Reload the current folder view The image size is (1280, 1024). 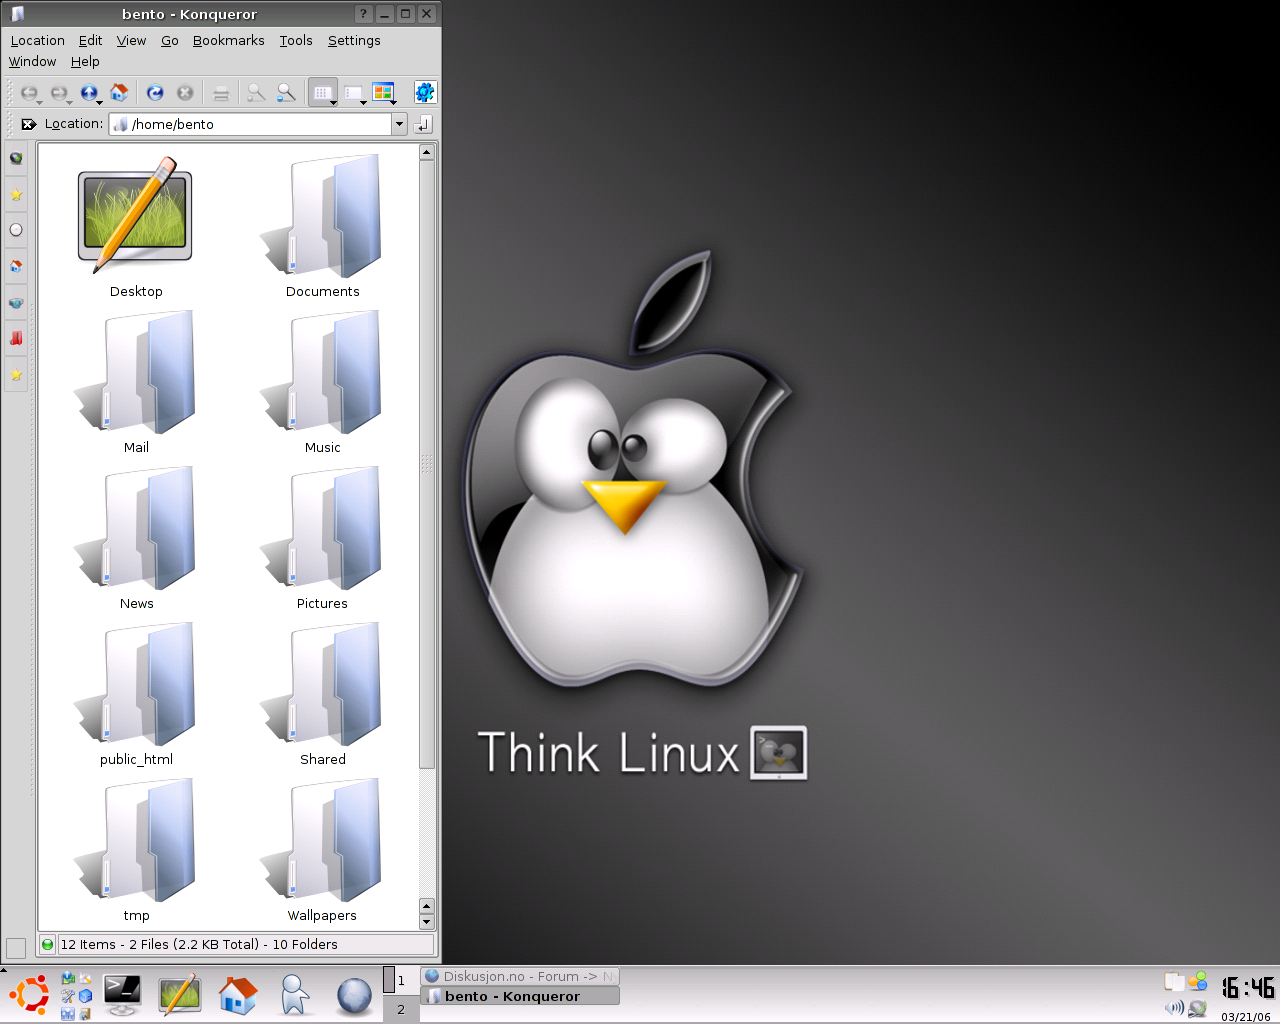click(155, 93)
